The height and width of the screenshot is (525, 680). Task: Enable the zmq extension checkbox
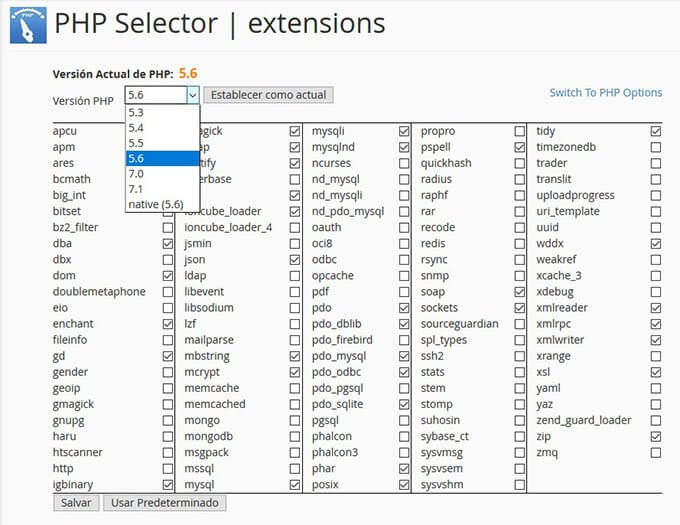[656, 453]
